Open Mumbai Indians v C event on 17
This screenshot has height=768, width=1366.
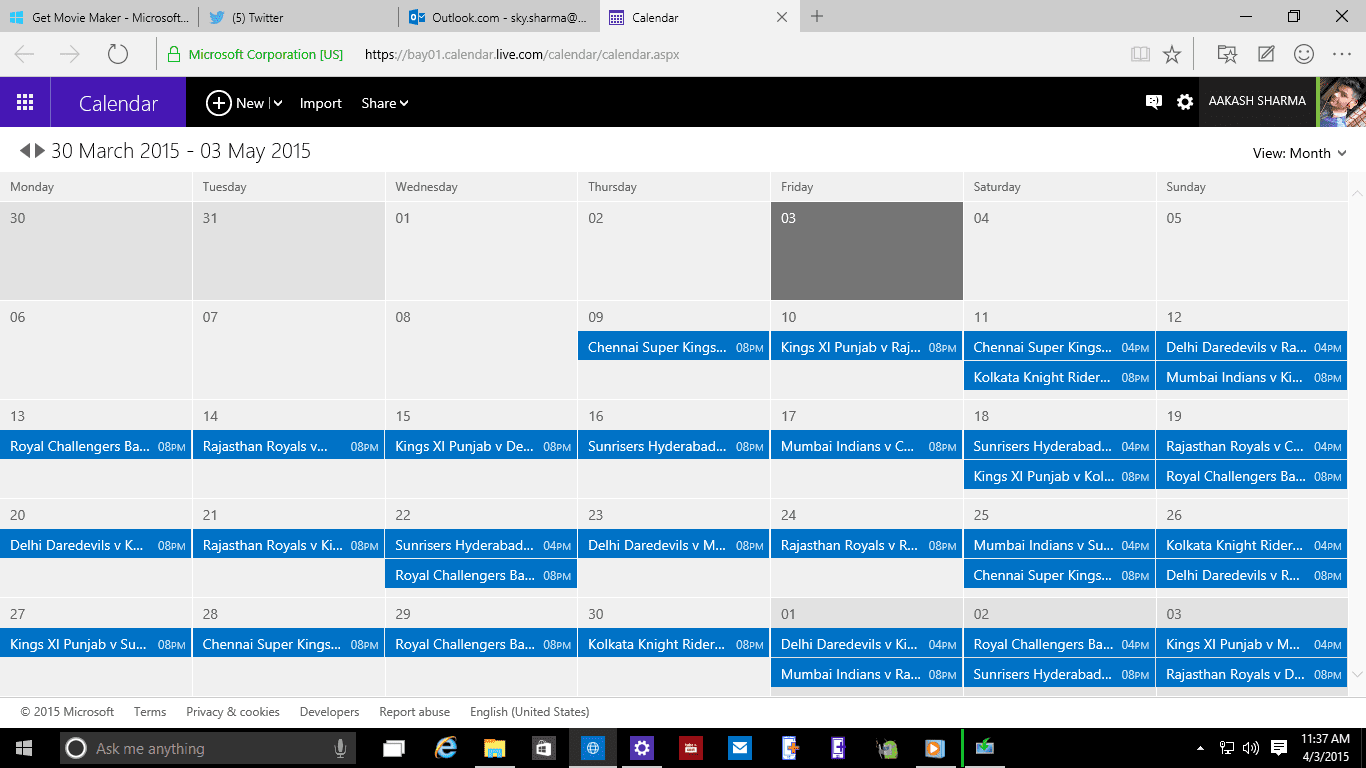[867, 446]
